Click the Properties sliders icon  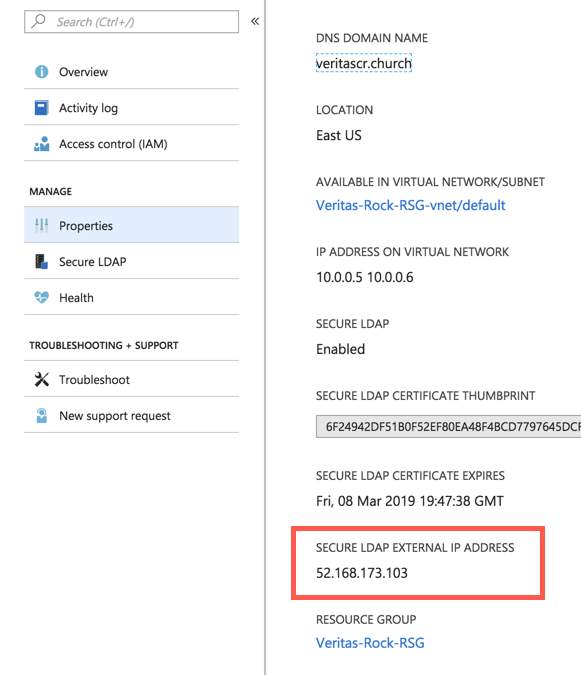pyautogui.click(x=41, y=225)
